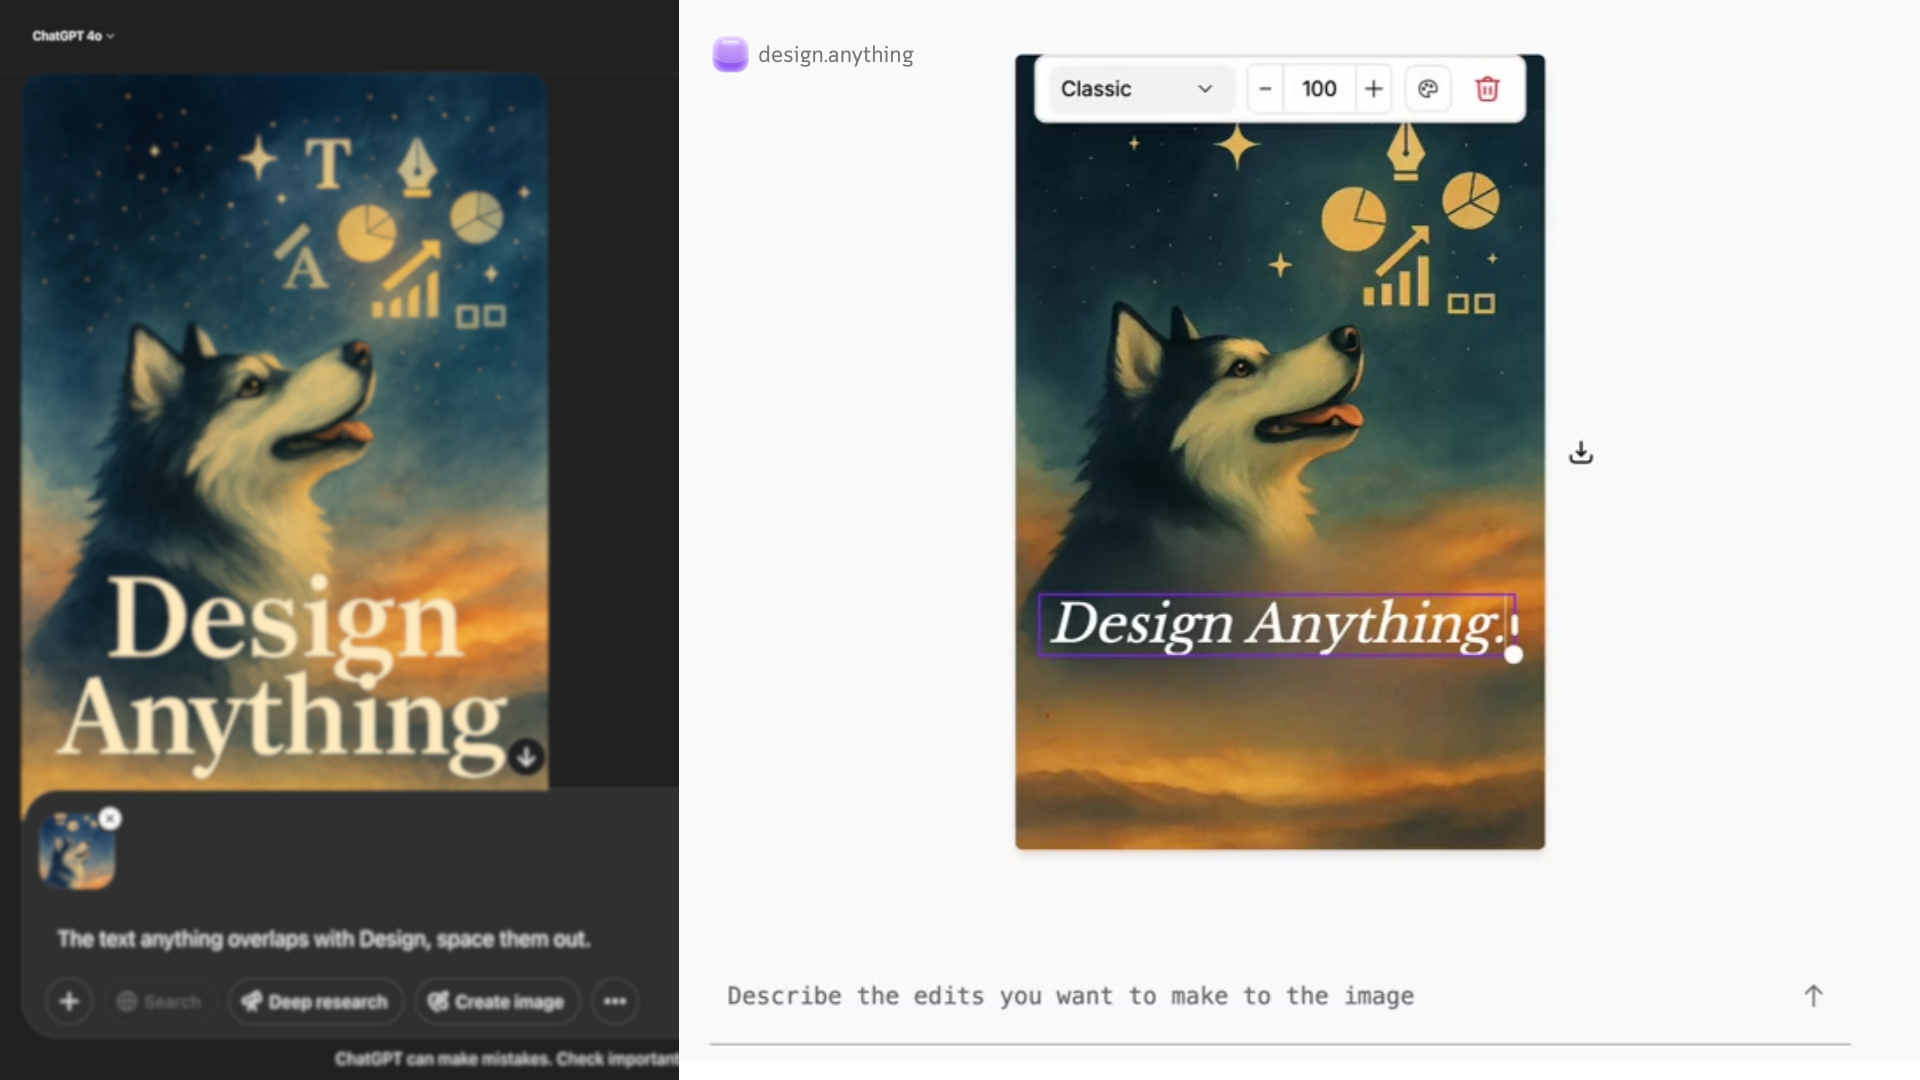
Task: Download the edited design image
Action: click(x=1580, y=453)
